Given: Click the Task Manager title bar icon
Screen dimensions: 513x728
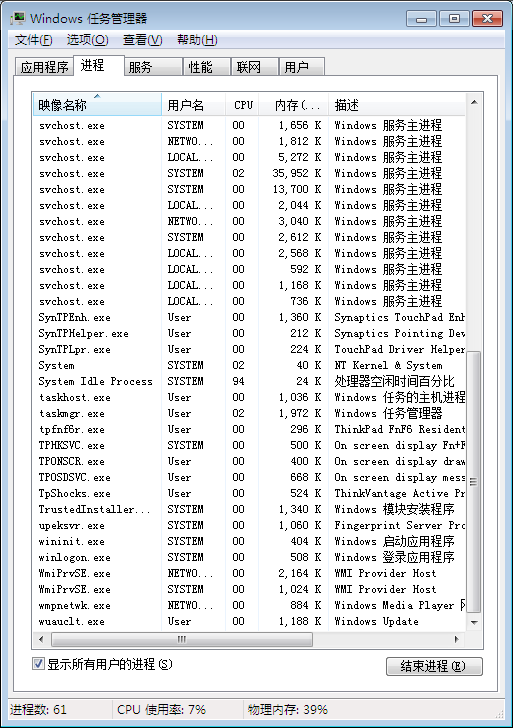Looking at the screenshot, I should [19, 19].
